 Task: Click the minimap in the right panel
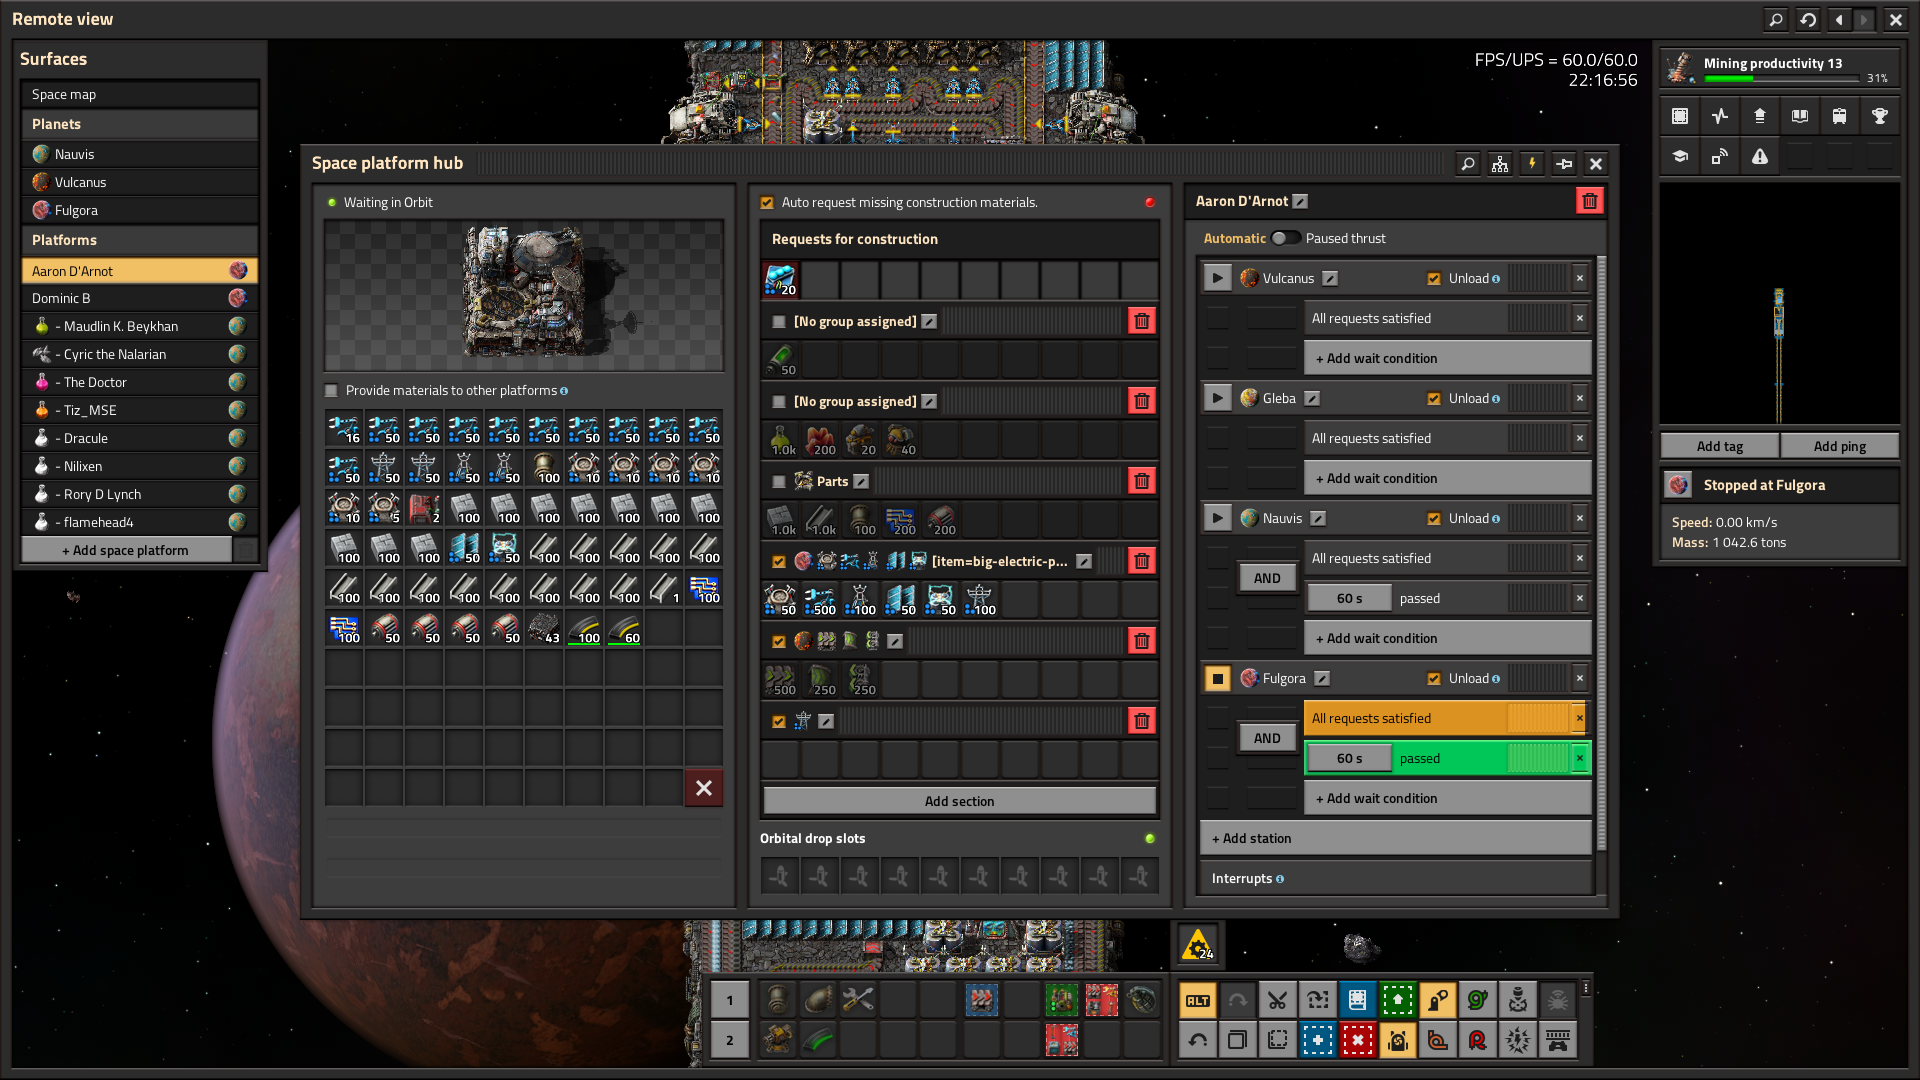coord(1780,305)
